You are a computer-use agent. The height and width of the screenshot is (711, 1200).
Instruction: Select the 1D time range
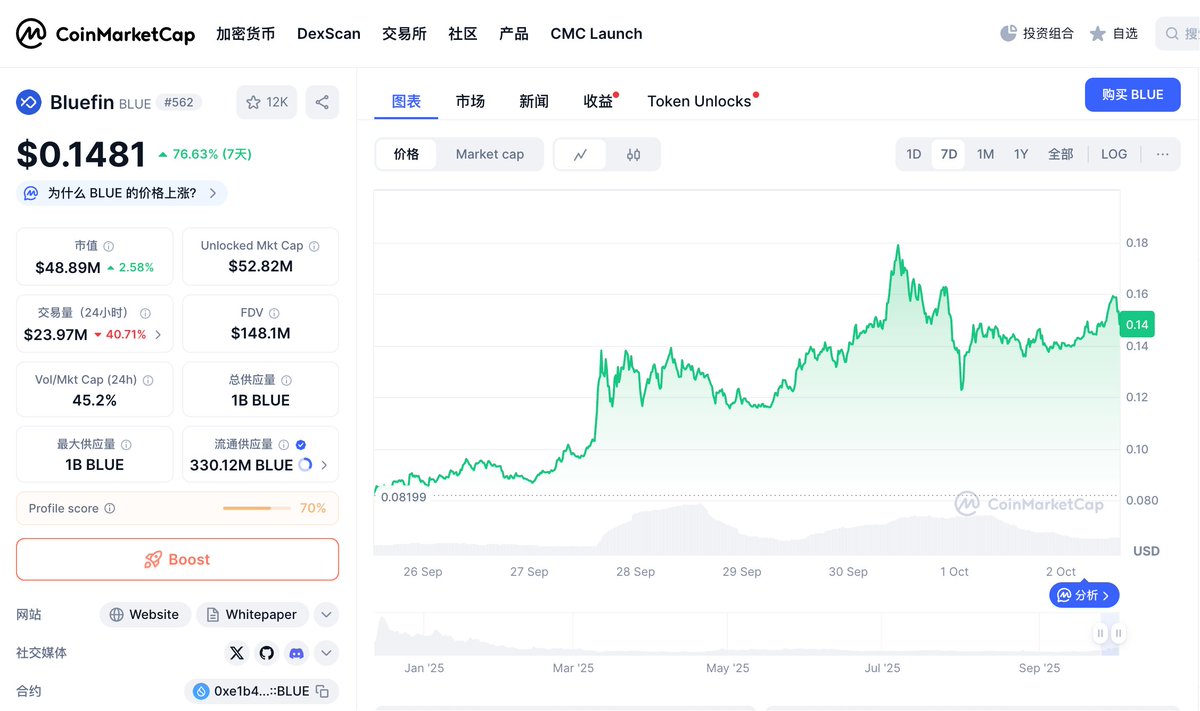coord(913,154)
